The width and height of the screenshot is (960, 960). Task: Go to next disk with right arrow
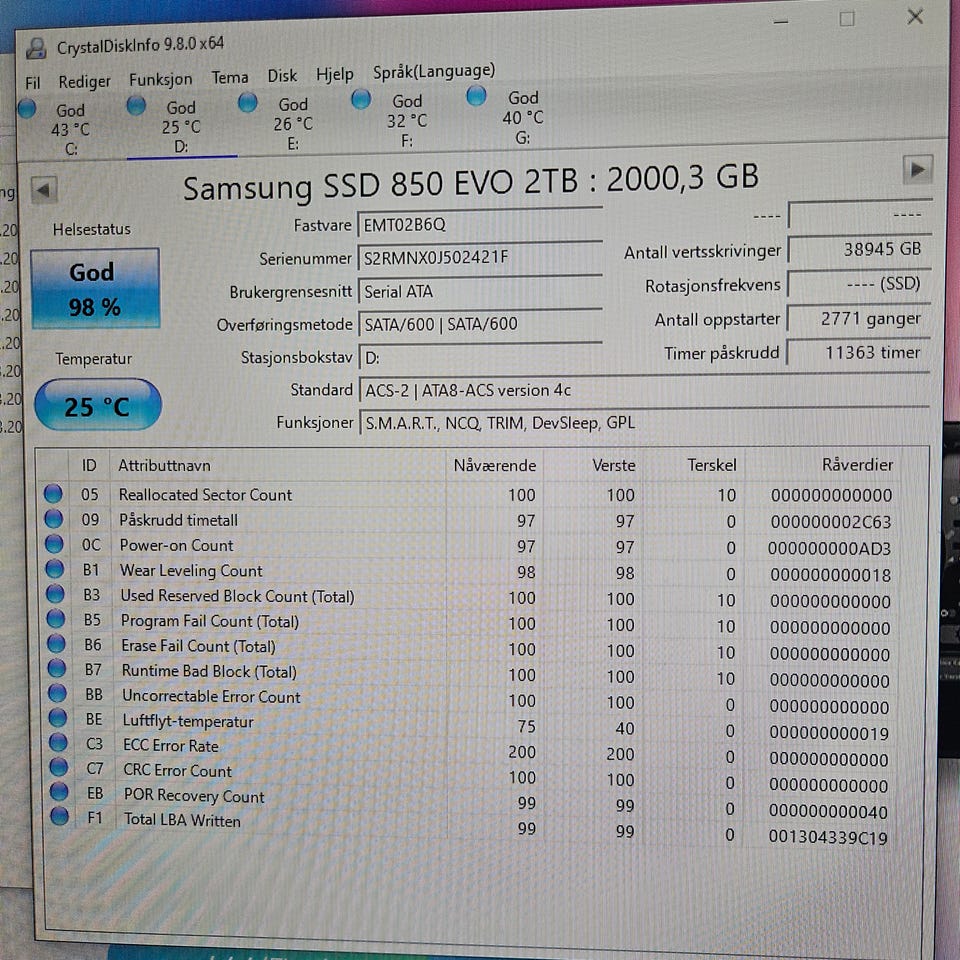click(x=917, y=170)
